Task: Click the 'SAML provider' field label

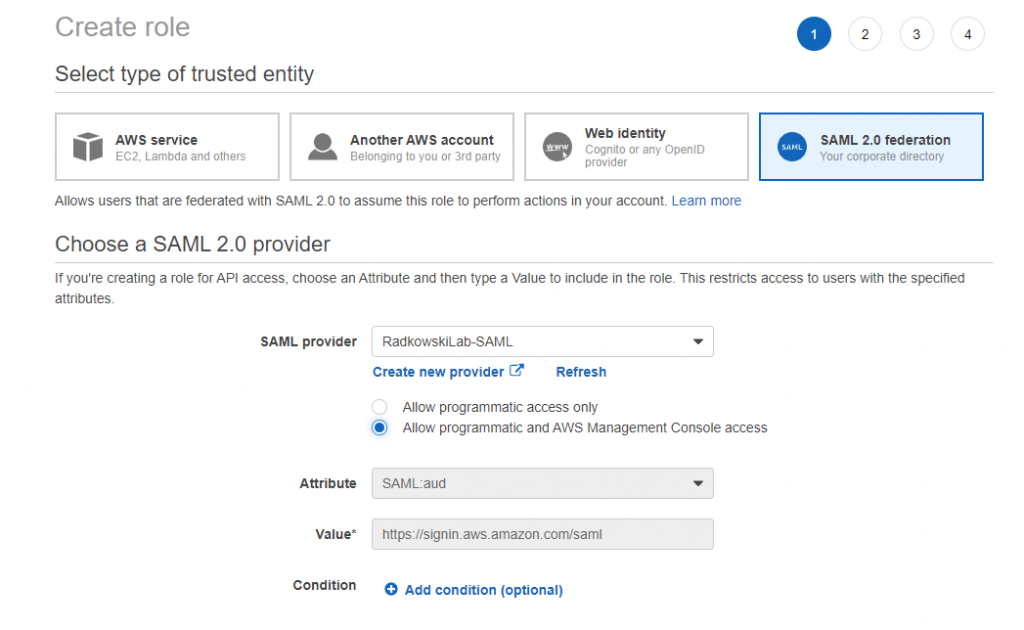Action: click(x=308, y=341)
